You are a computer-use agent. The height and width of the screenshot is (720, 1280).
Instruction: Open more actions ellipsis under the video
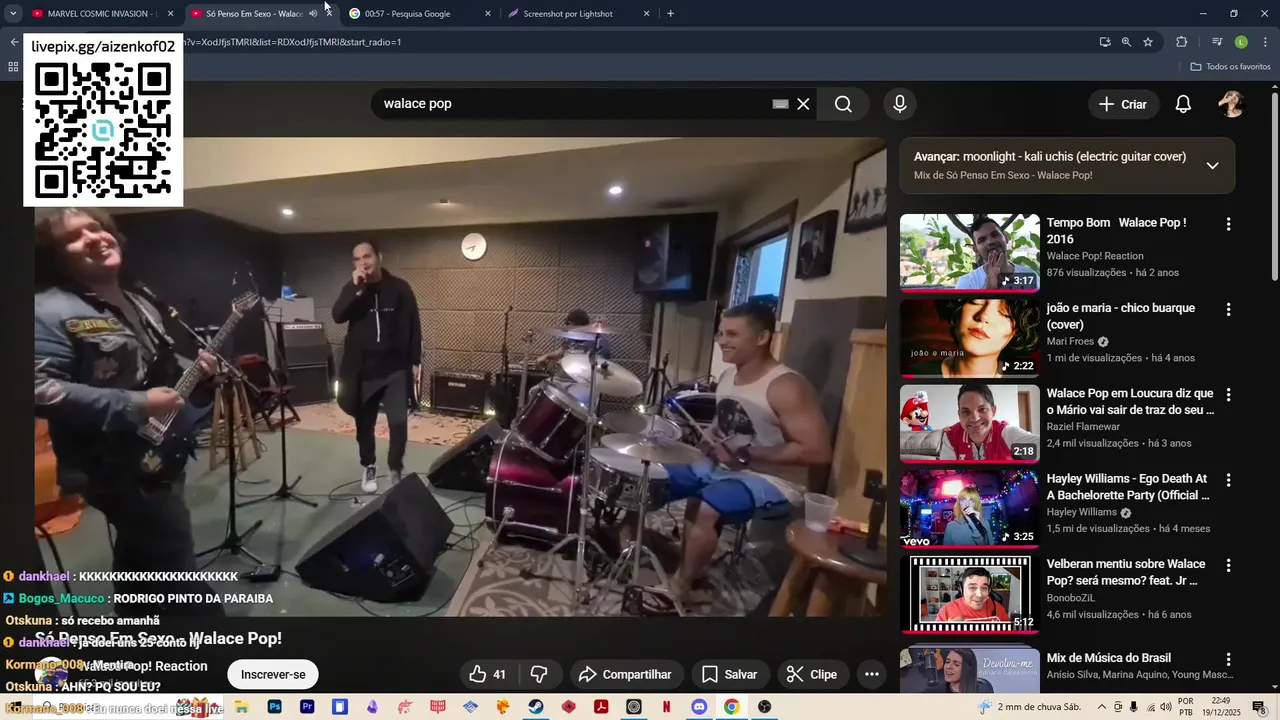tap(871, 674)
